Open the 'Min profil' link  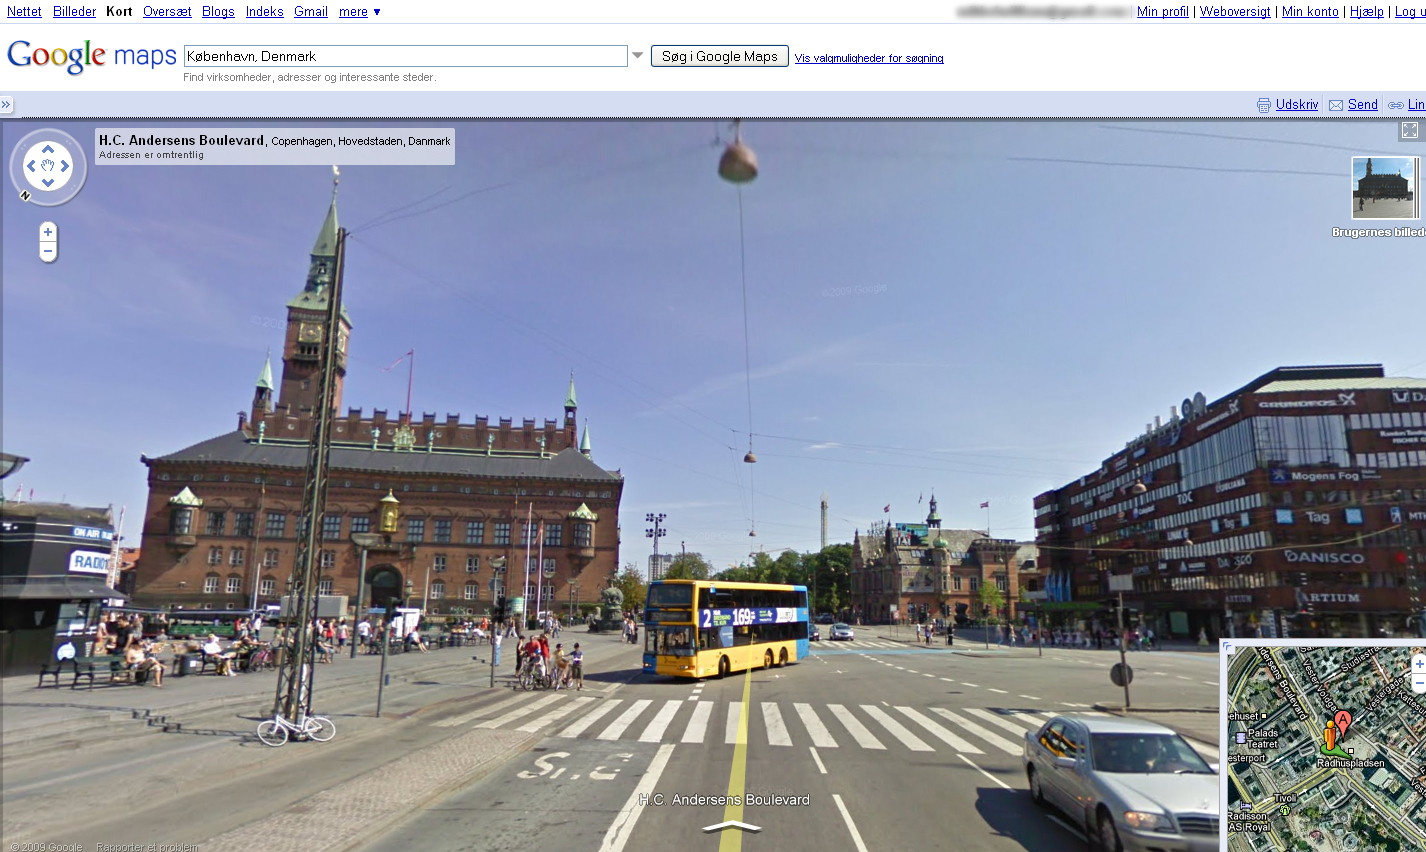pos(1163,12)
